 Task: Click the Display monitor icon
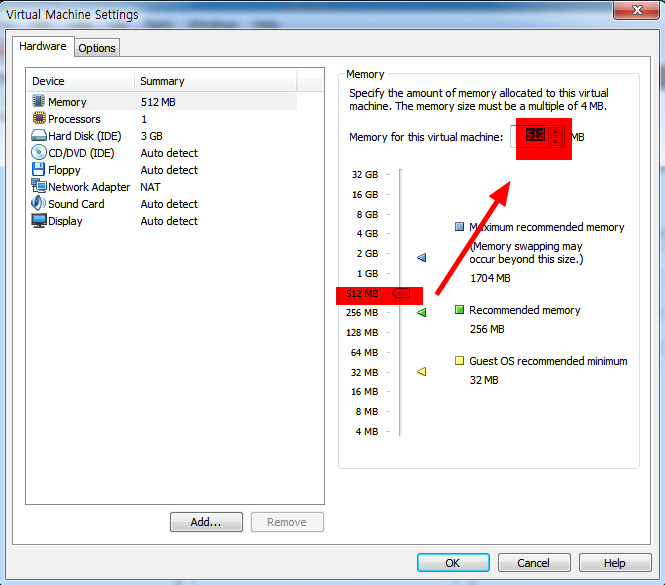pos(39,221)
